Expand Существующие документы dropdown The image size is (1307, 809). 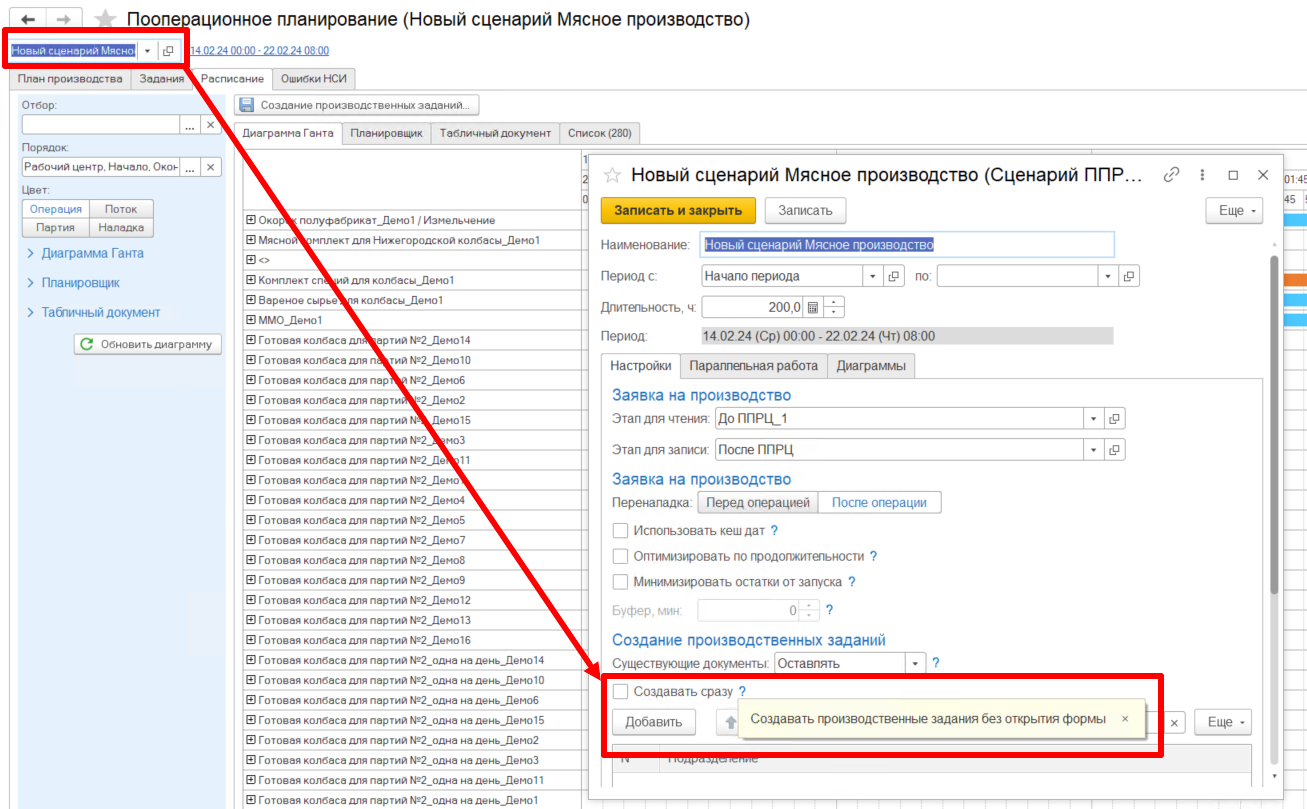915,663
